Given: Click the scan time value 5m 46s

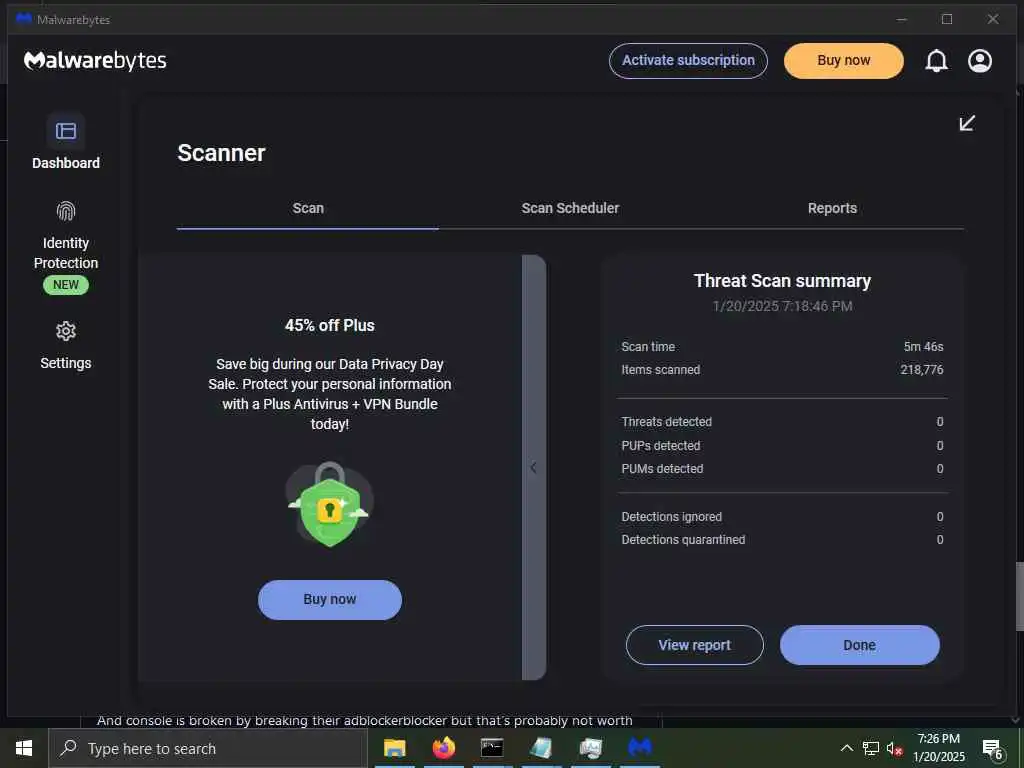Looking at the screenshot, I should [923, 347].
